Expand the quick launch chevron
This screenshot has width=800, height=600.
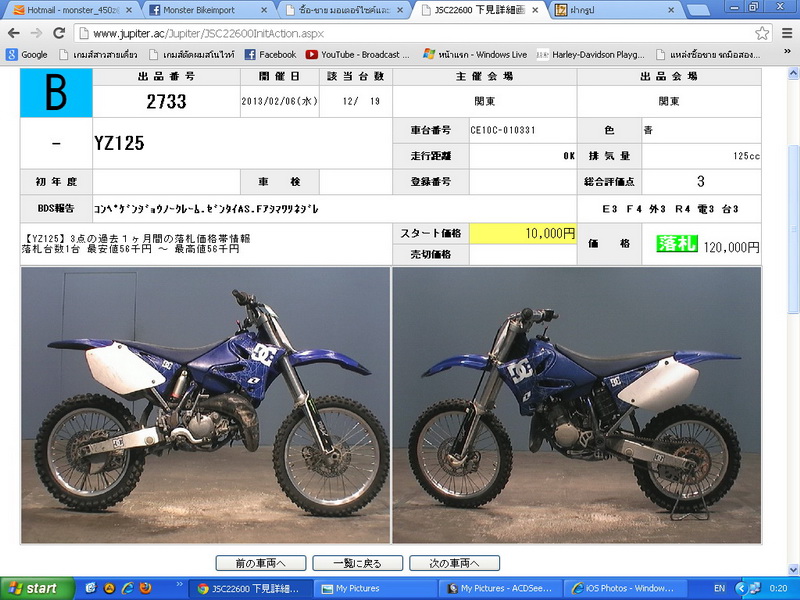coord(179,584)
